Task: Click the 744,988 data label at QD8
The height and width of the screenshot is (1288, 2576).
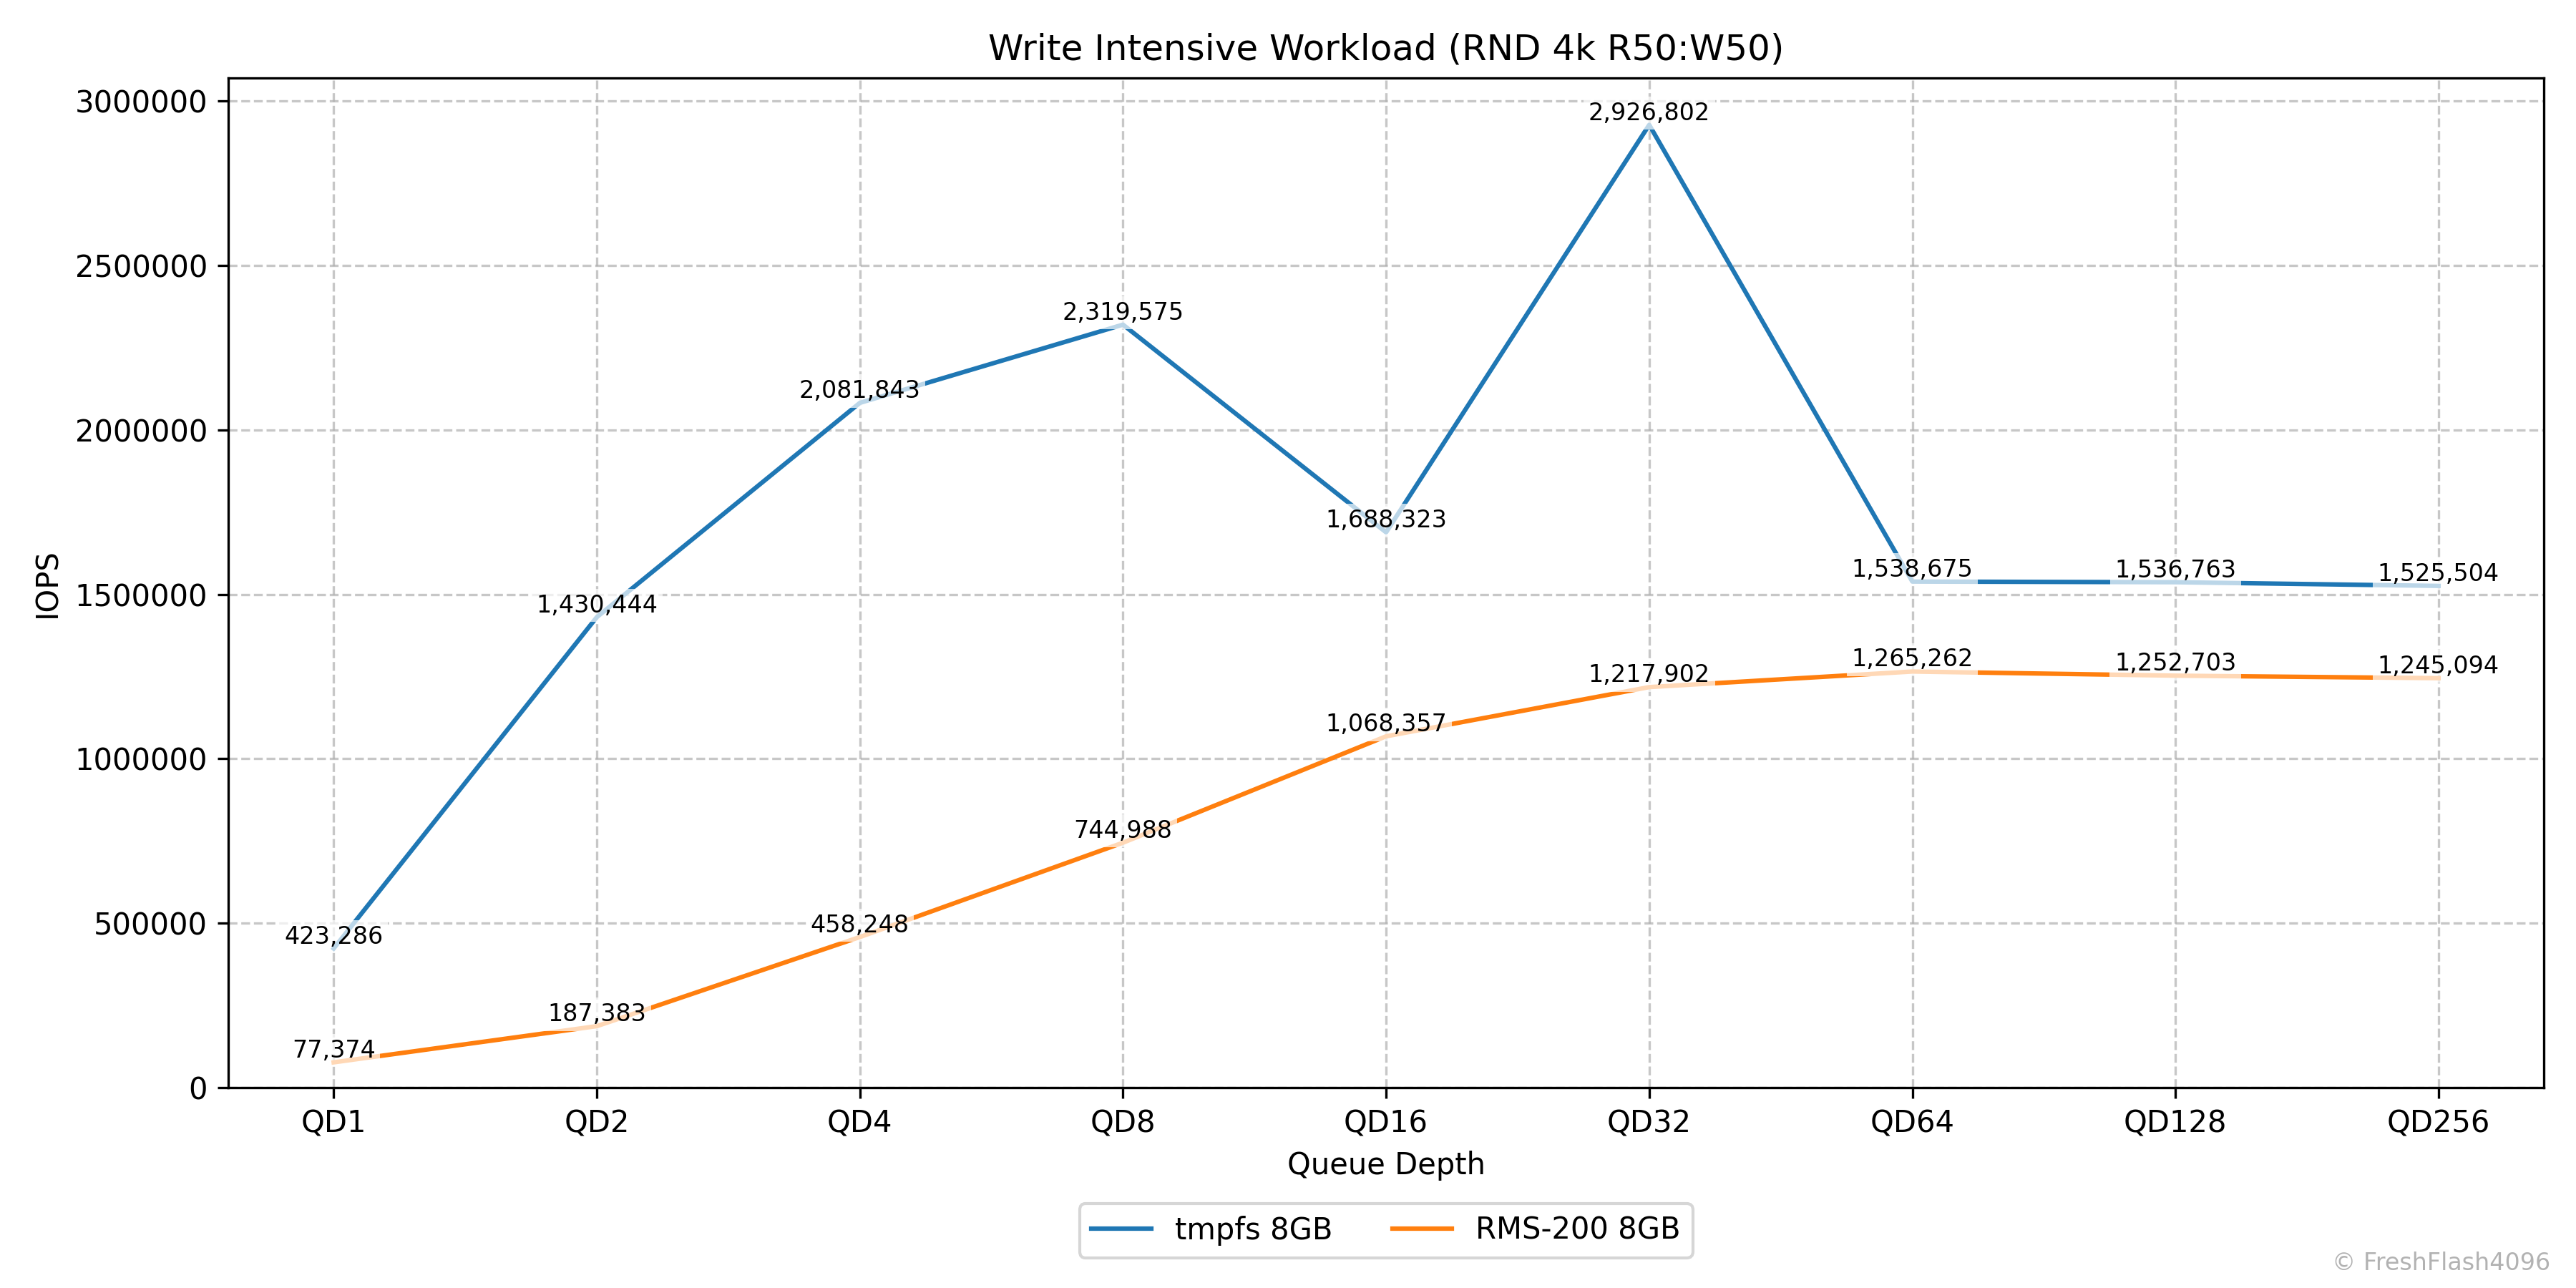Action: (x=1122, y=830)
